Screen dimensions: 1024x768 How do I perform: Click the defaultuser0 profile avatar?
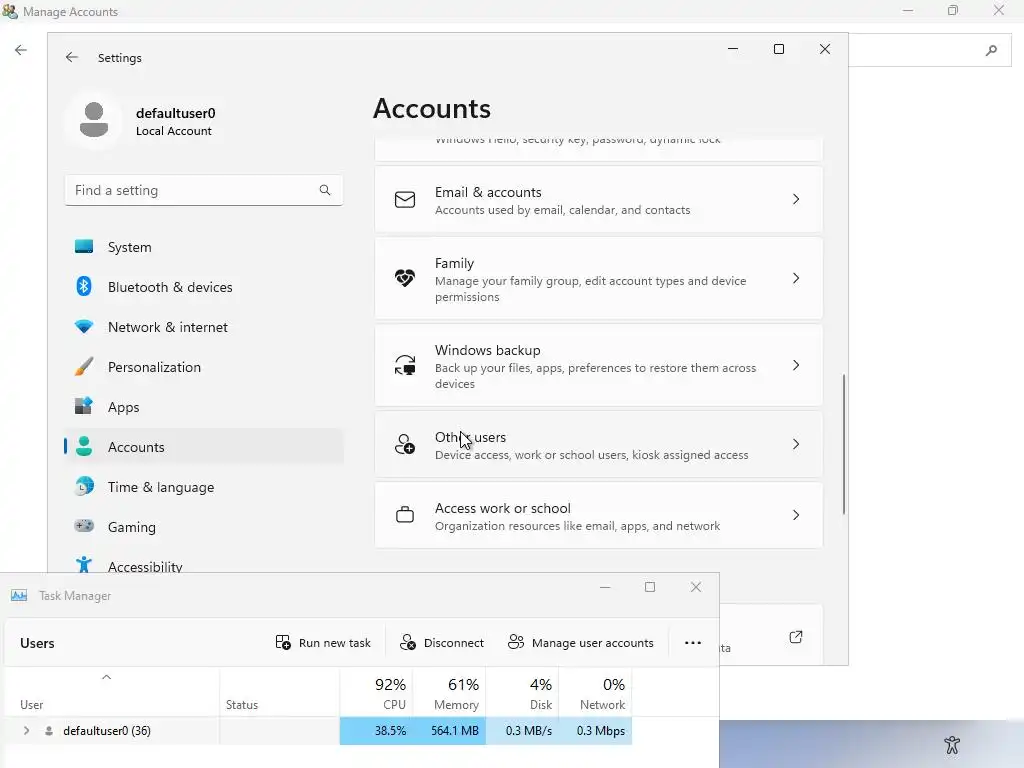[93, 120]
